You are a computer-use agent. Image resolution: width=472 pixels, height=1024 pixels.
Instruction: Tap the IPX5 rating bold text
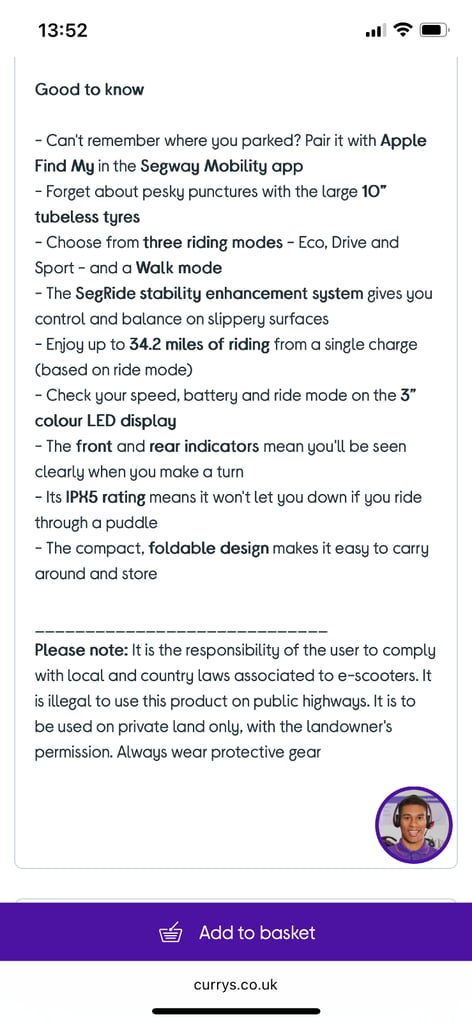coord(106,498)
